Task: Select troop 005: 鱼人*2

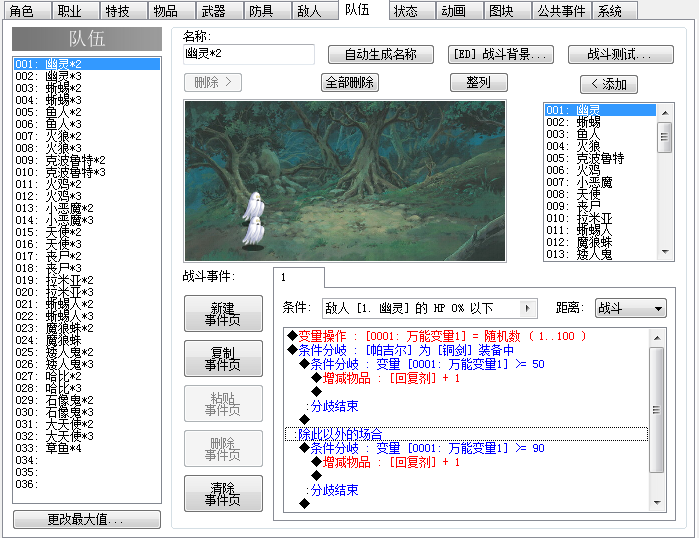Action: pyautogui.click(x=87, y=112)
